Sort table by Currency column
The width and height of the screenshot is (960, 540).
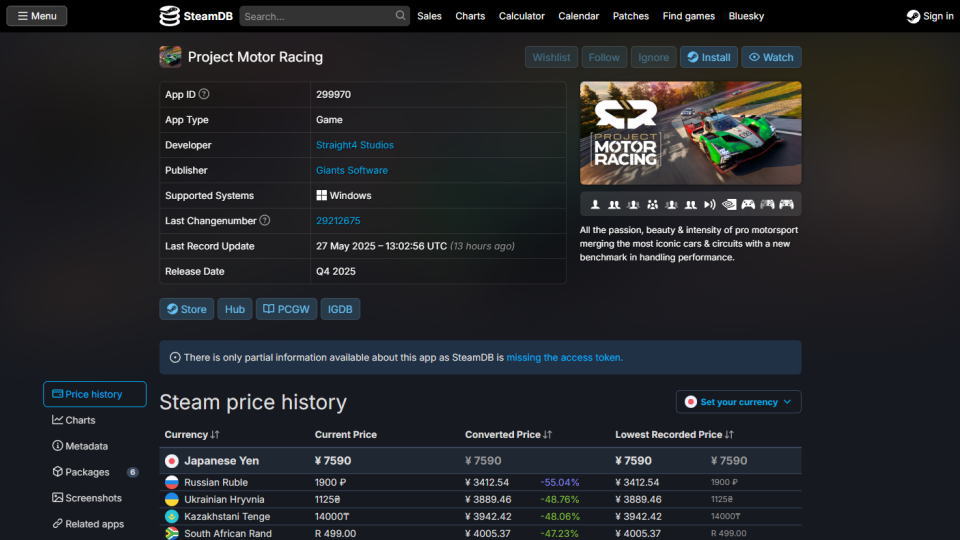192,435
